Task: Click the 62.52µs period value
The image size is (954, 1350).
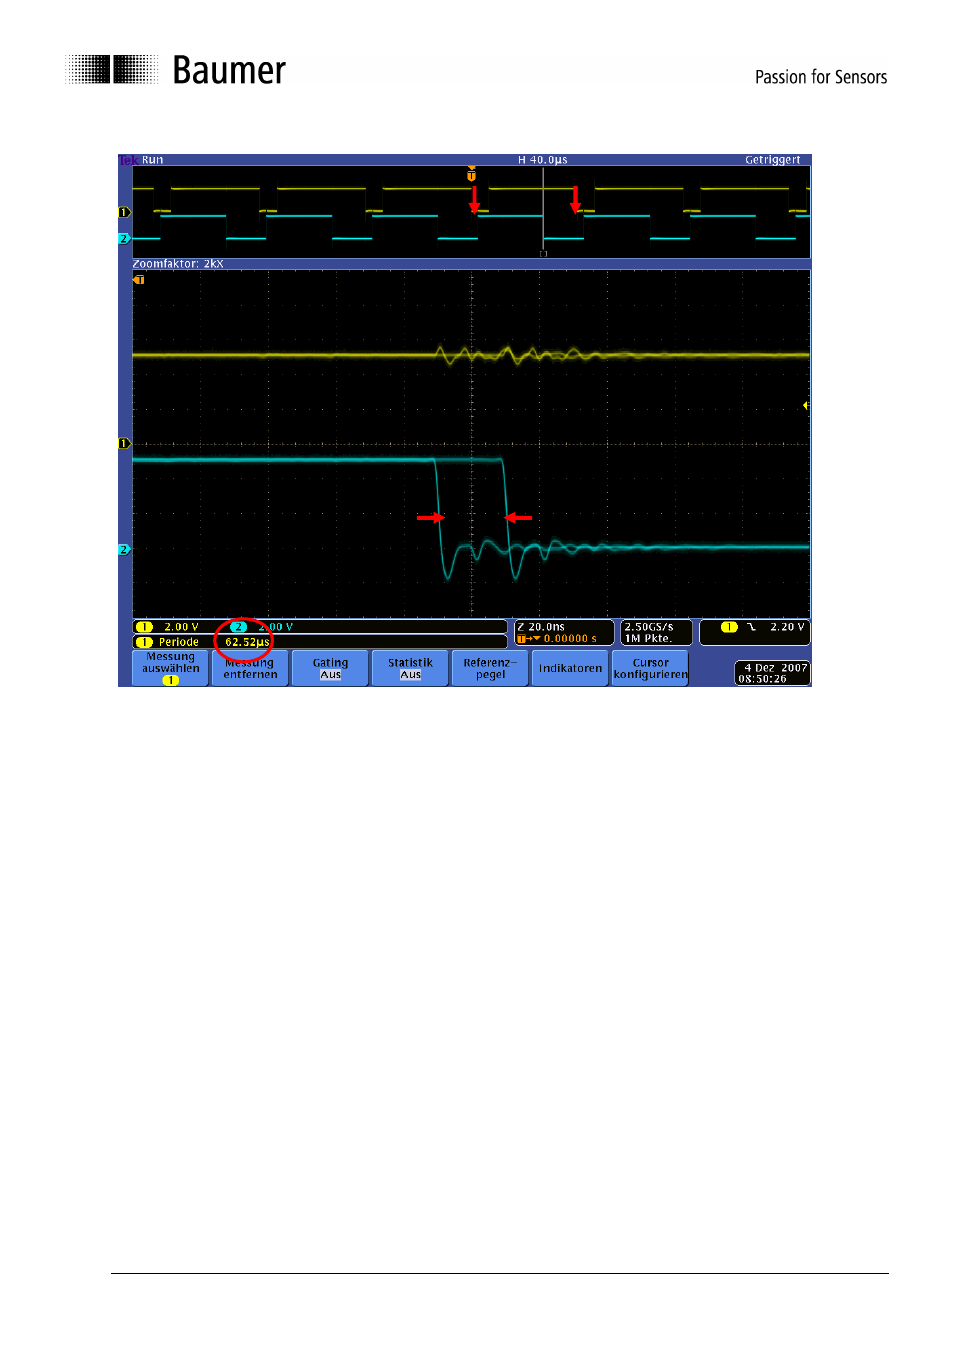Action: pyautogui.click(x=247, y=642)
